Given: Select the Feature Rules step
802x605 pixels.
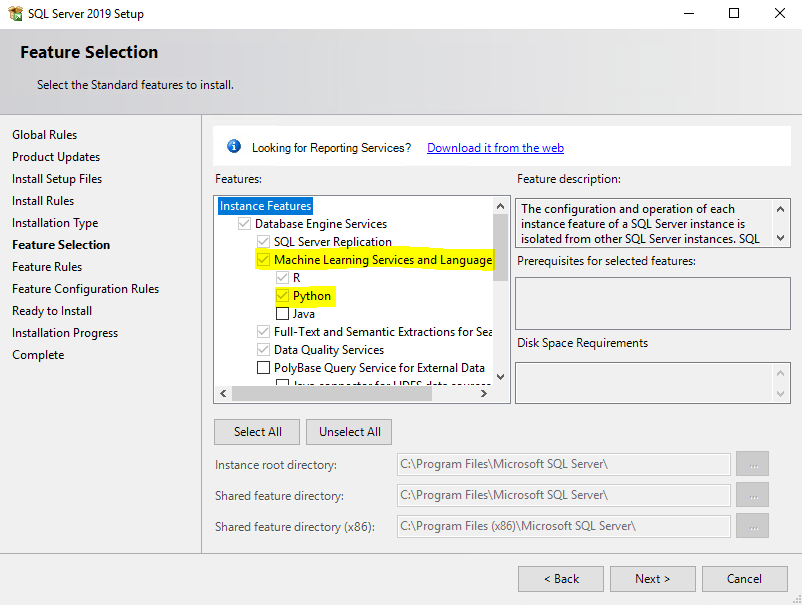Looking at the screenshot, I should (x=47, y=266).
